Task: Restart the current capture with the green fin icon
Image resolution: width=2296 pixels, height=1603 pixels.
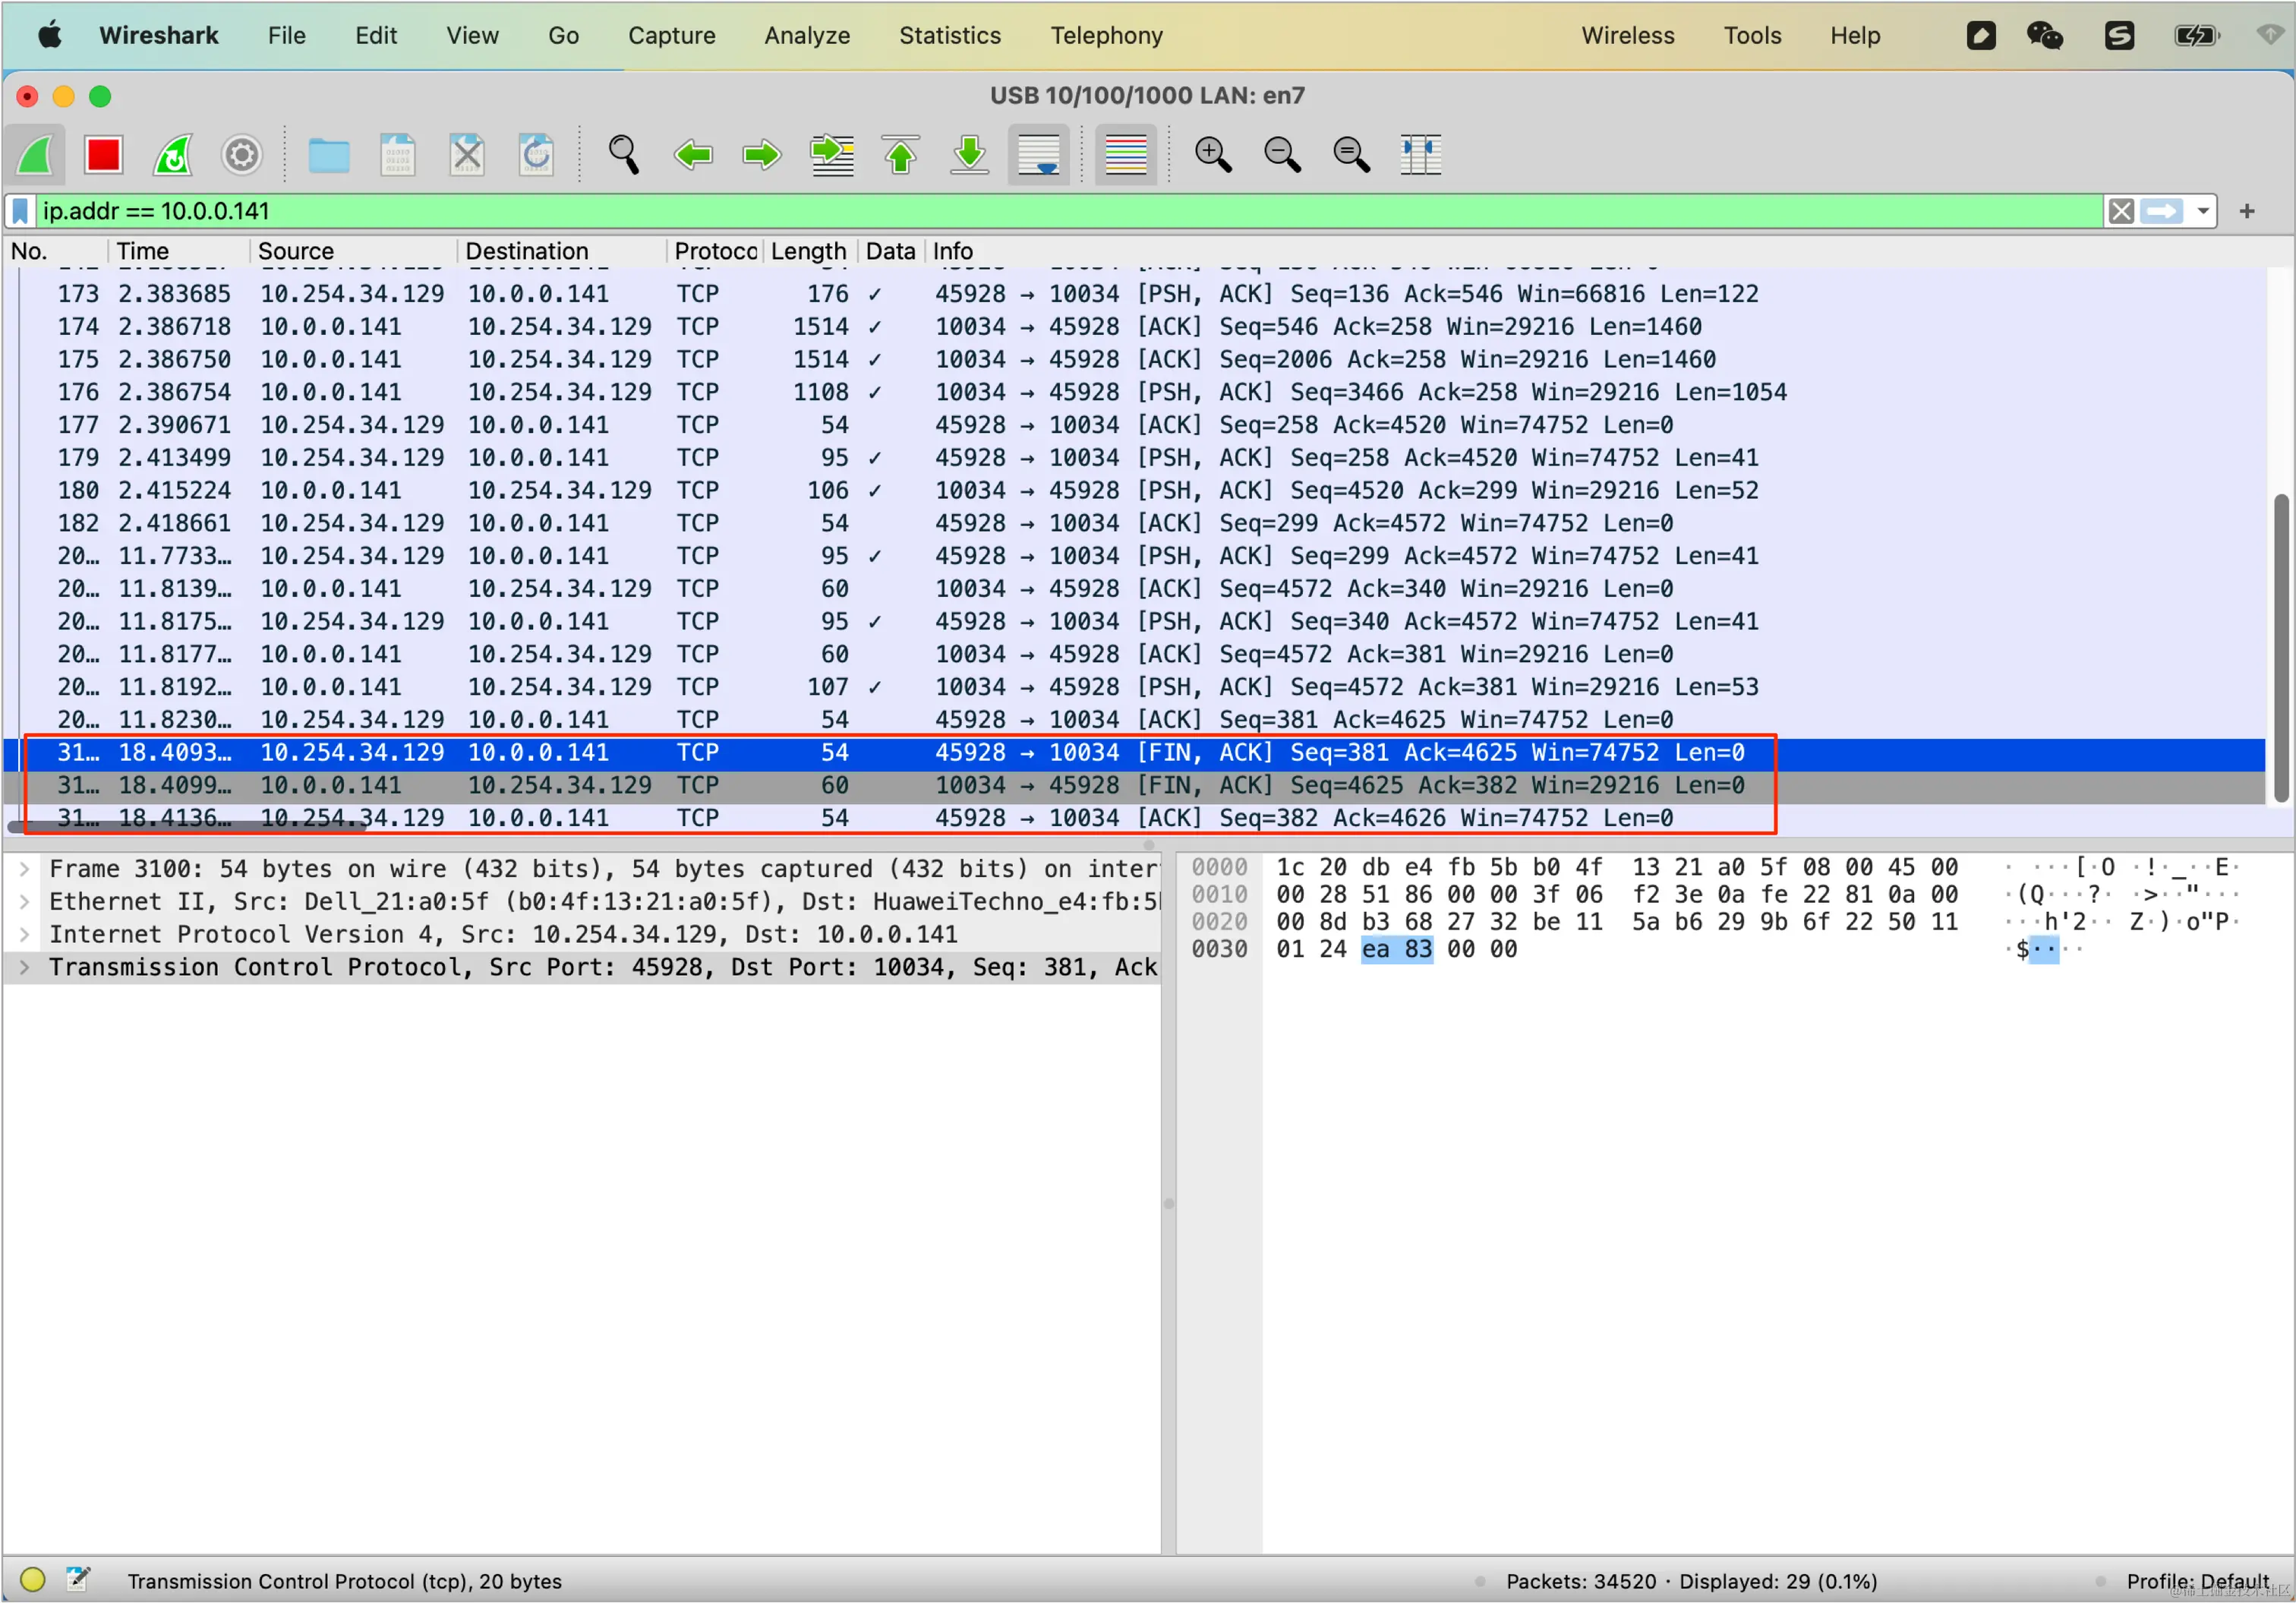Action: coord(172,155)
